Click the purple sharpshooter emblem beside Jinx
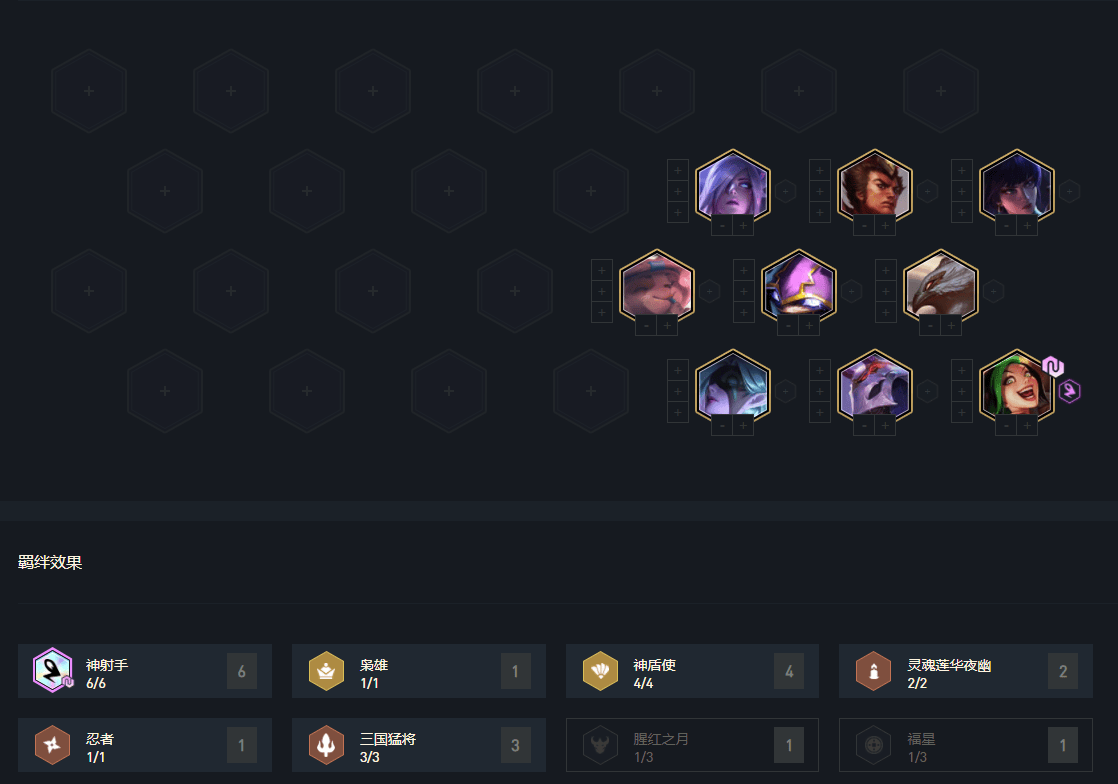Screen dimensions: 1118x784 click(1069, 391)
